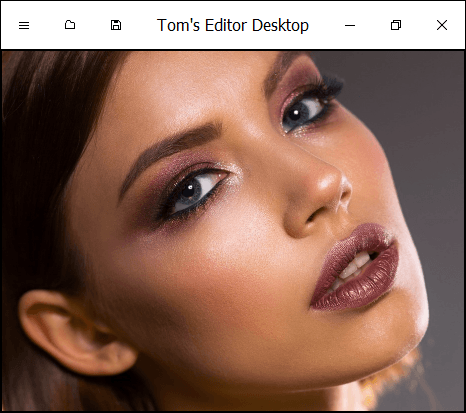This screenshot has width=466, height=413.
Task: Click the pupil of the upper eye in photo
Action: tap(295, 114)
